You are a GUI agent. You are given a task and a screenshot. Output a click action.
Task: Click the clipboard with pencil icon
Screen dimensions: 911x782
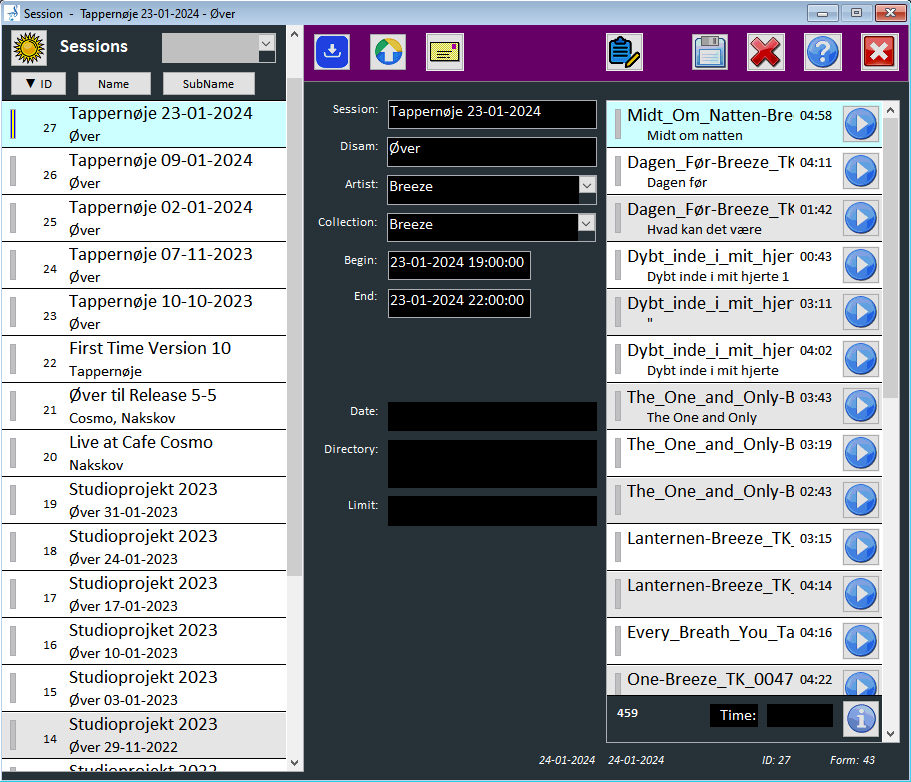[624, 52]
